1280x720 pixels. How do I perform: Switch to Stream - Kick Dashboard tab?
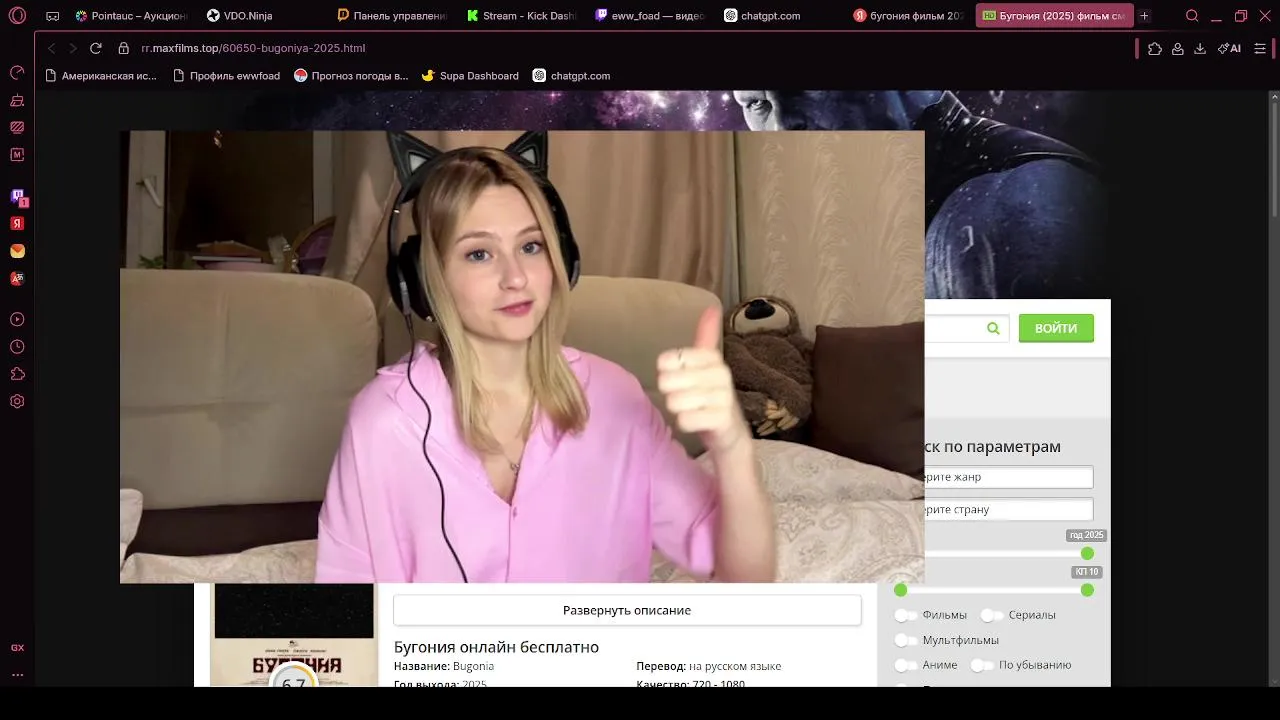[522, 16]
